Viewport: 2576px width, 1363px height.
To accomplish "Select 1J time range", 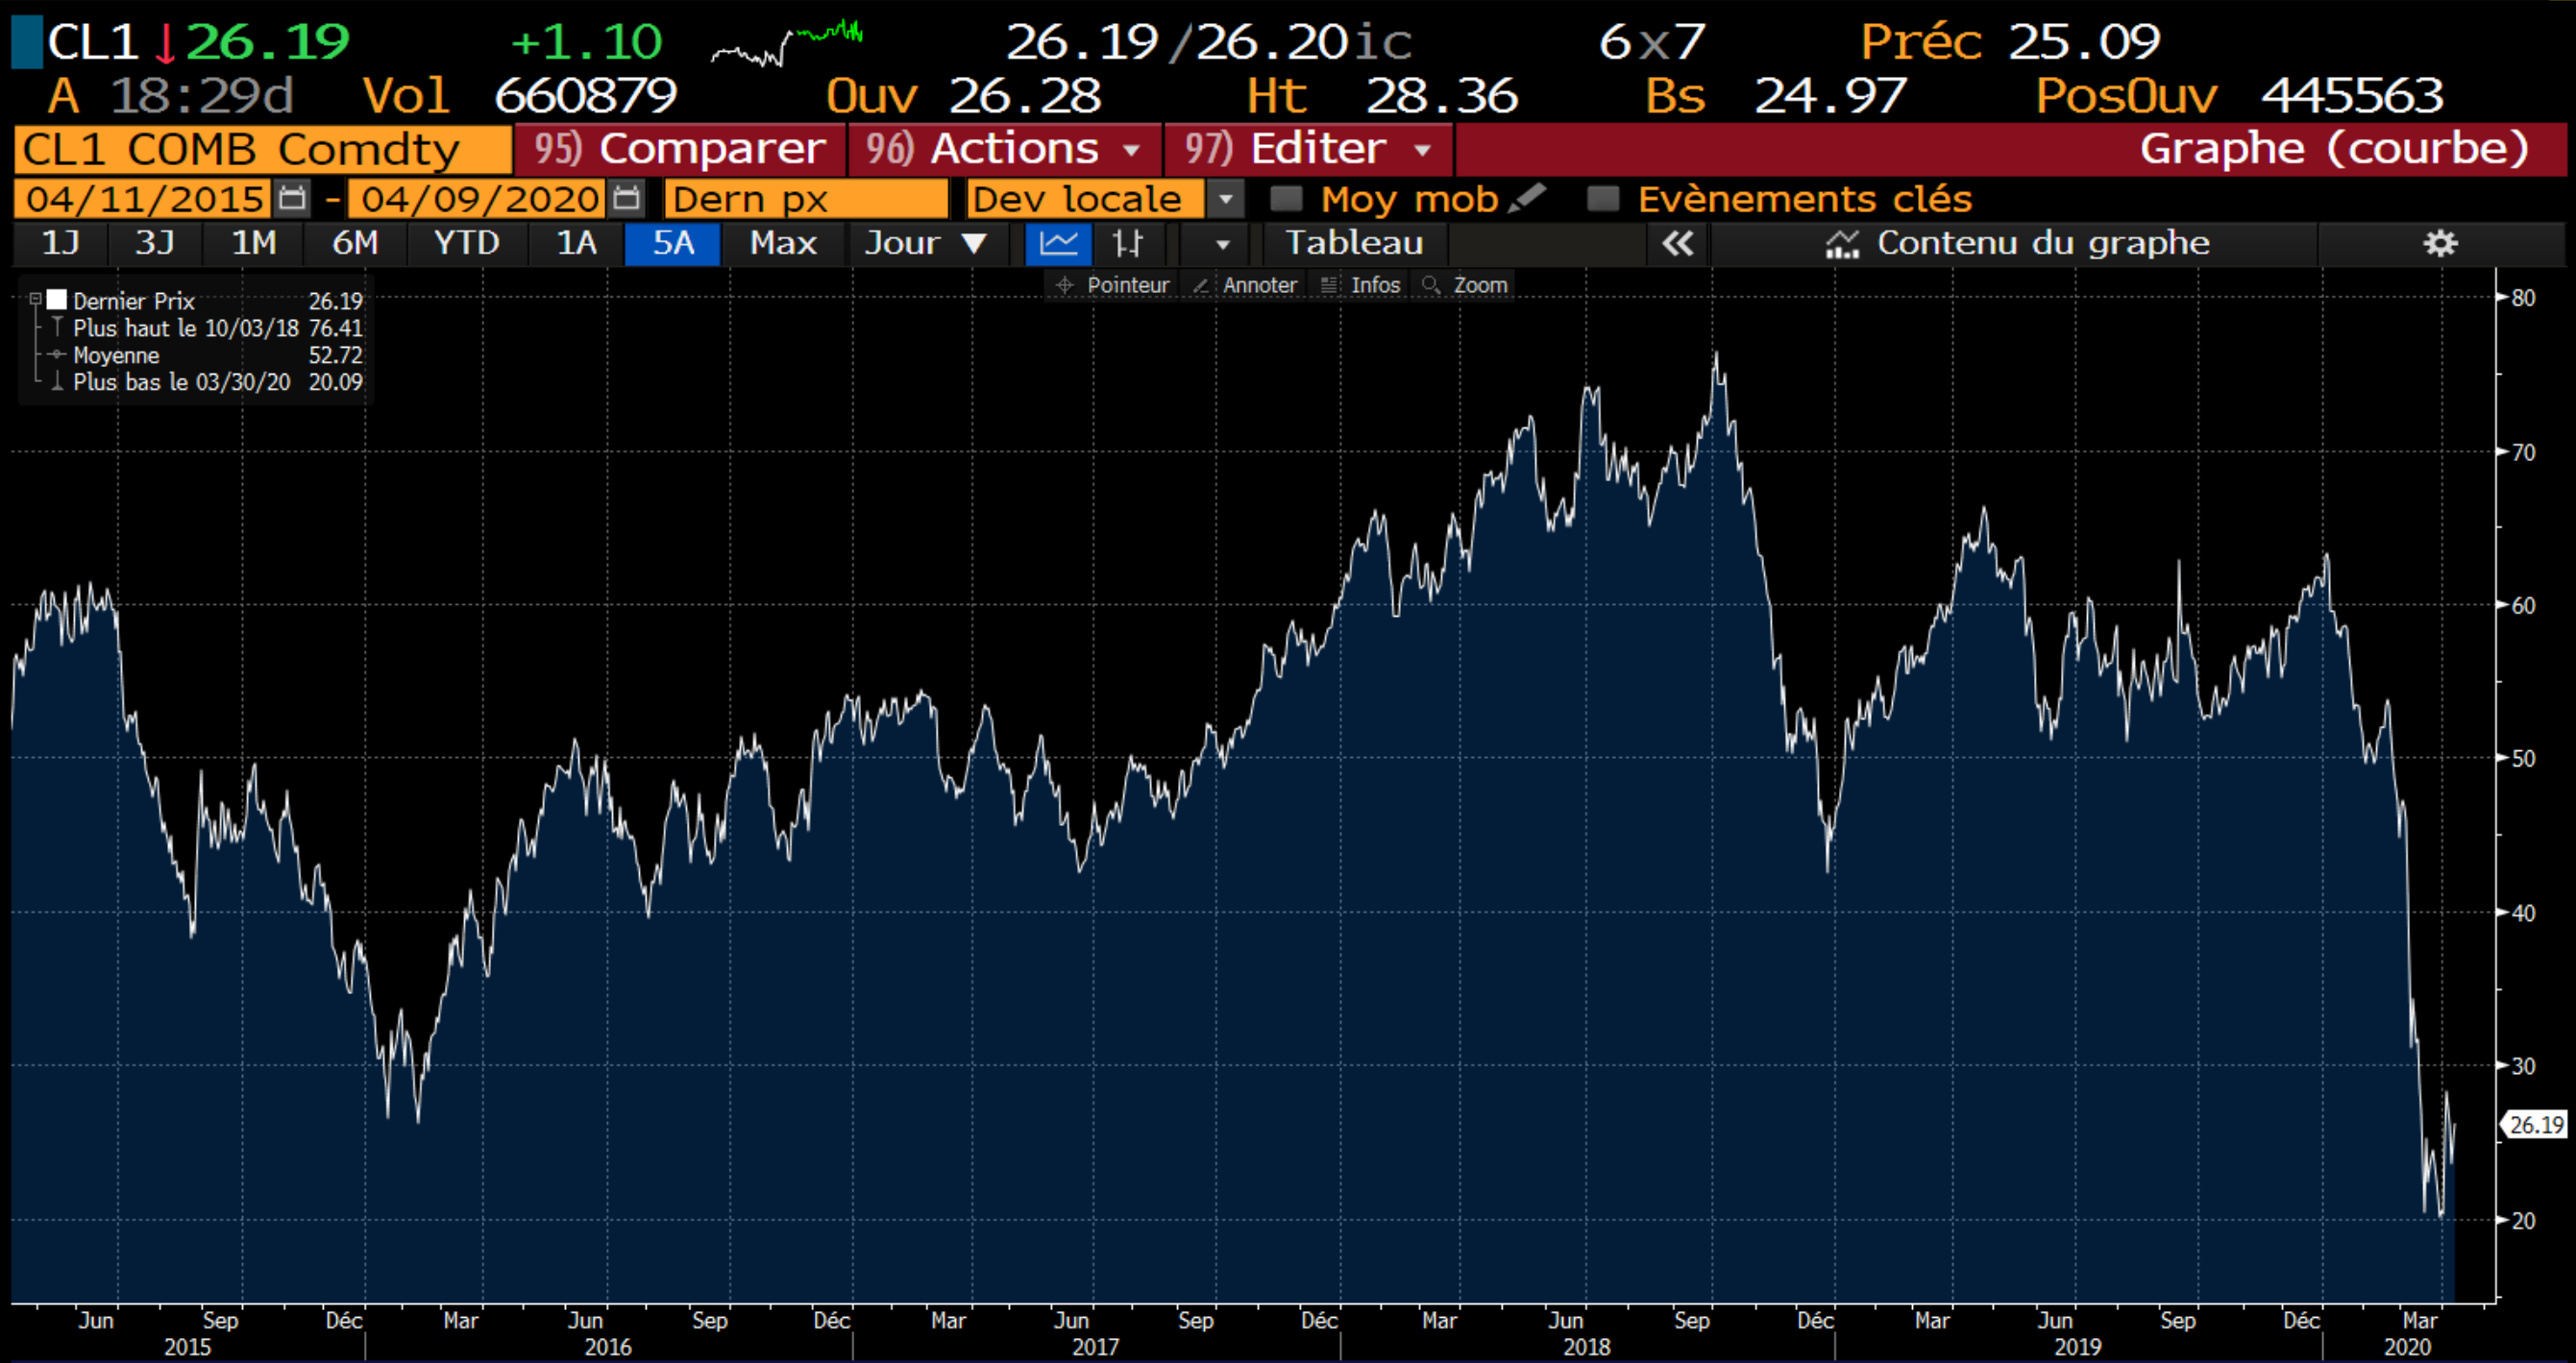I will (60, 243).
